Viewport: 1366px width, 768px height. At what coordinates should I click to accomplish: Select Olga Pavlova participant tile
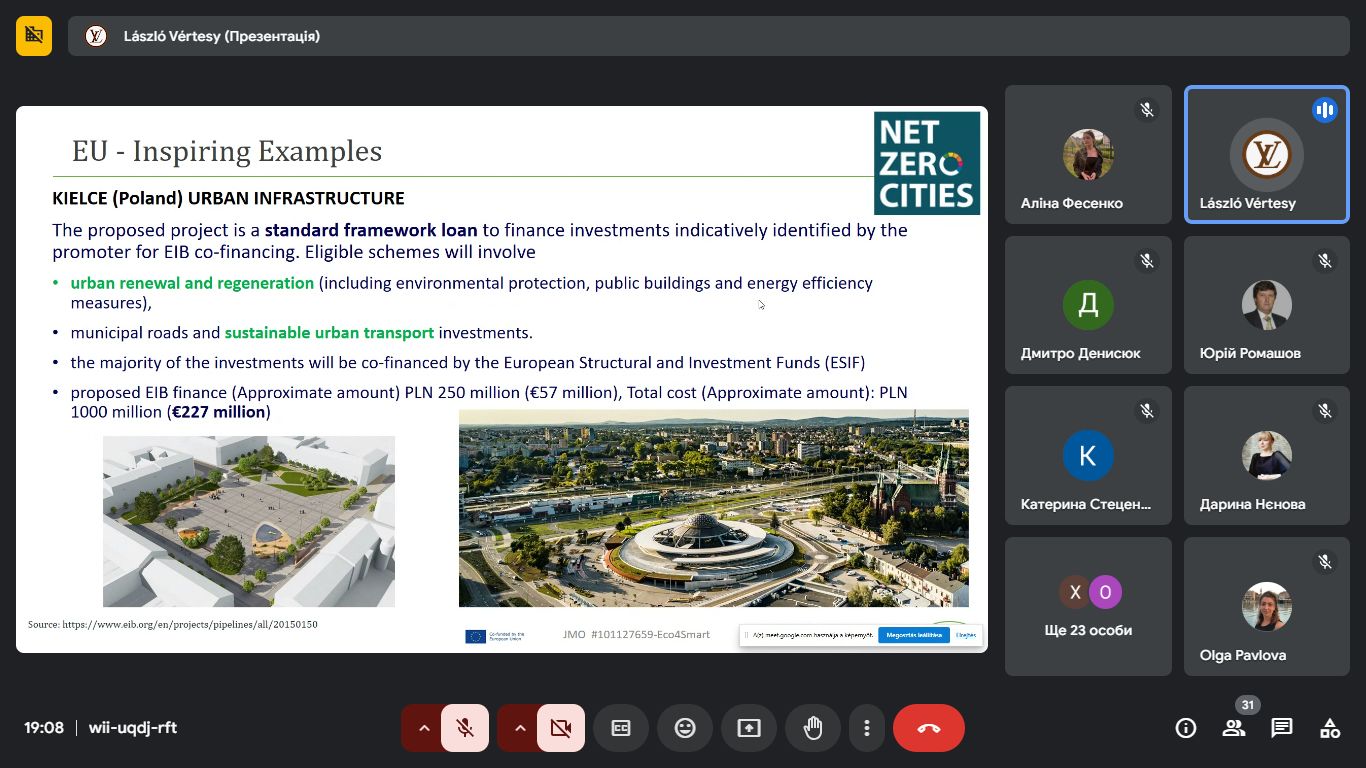1266,606
